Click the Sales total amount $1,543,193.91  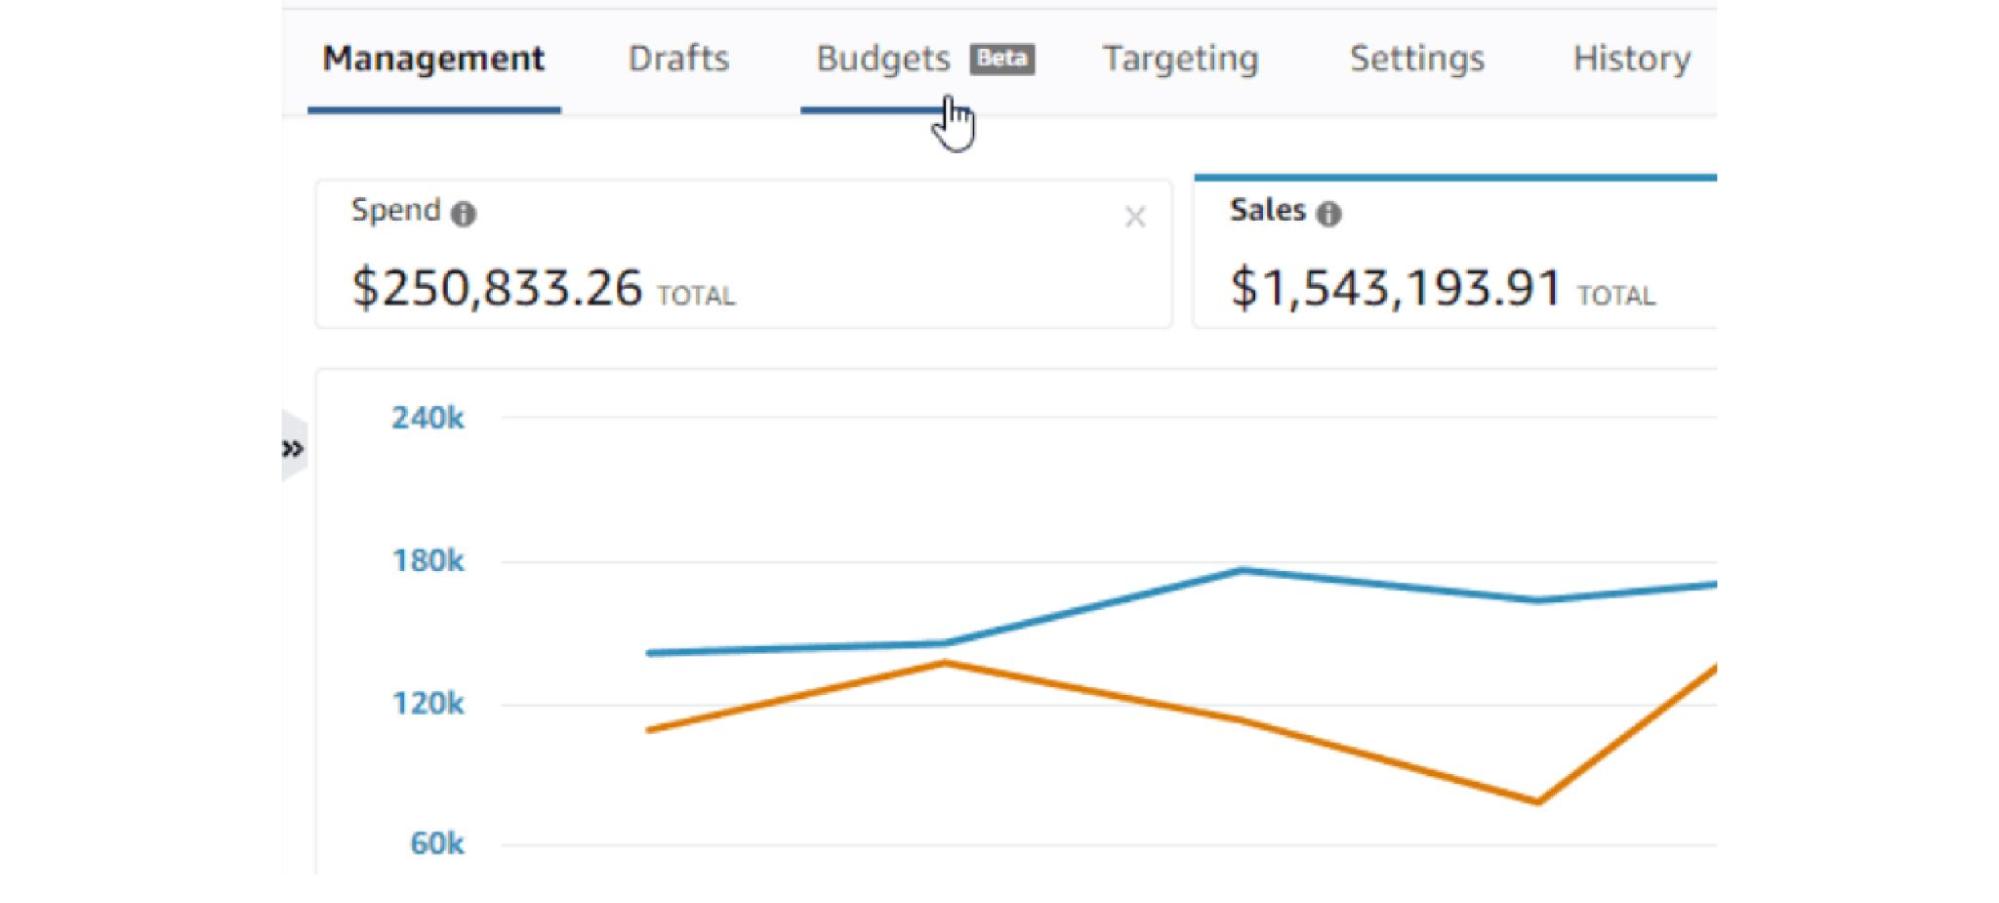[1395, 288]
